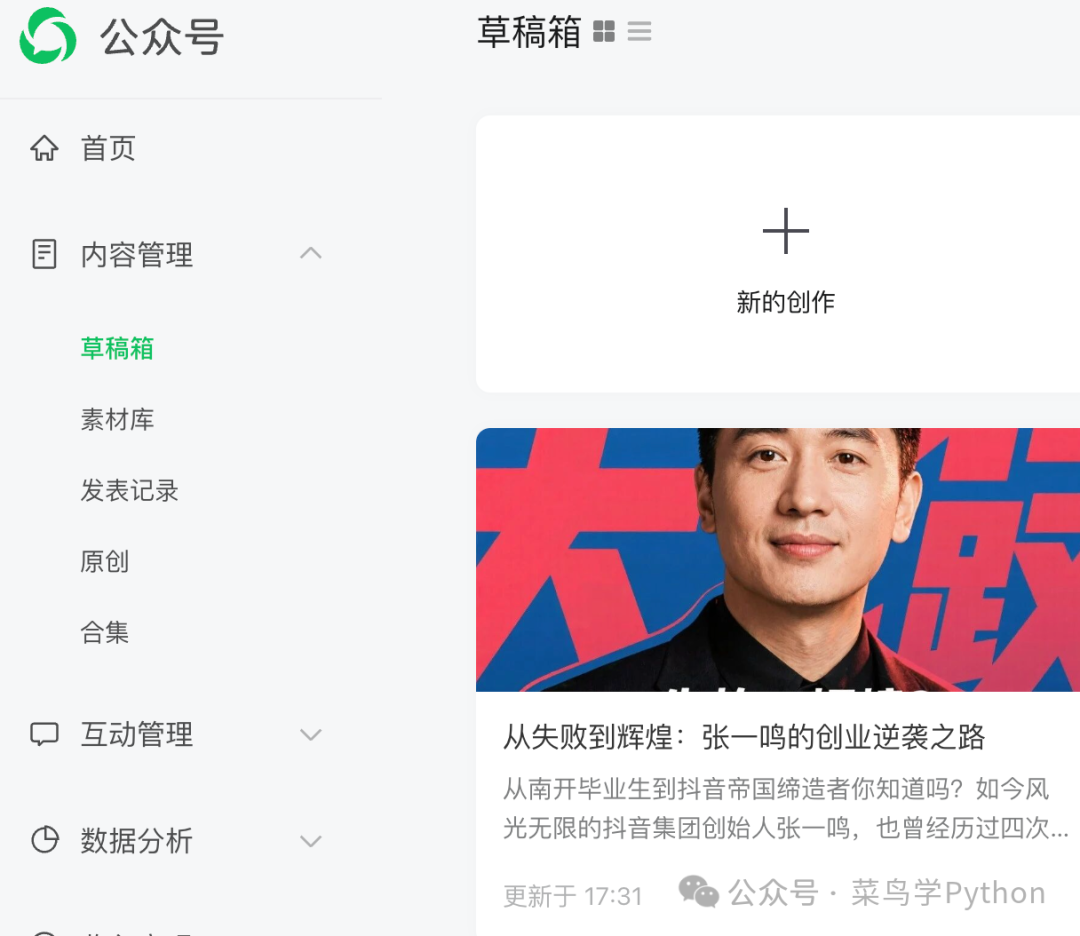Open 首页 in the sidebar
The width and height of the screenshot is (1080, 936).
click(x=108, y=149)
